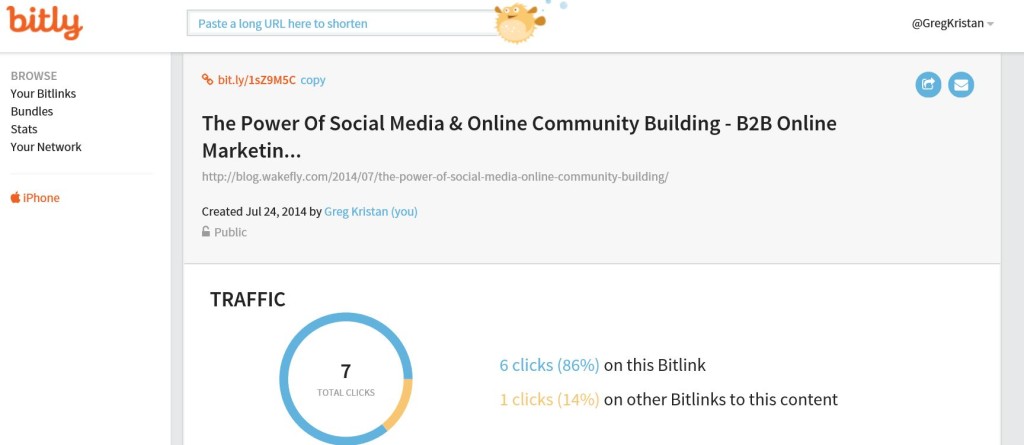Image resolution: width=1024 pixels, height=445 pixels.
Task: Open Your Bitlinks in sidebar
Action: point(43,93)
